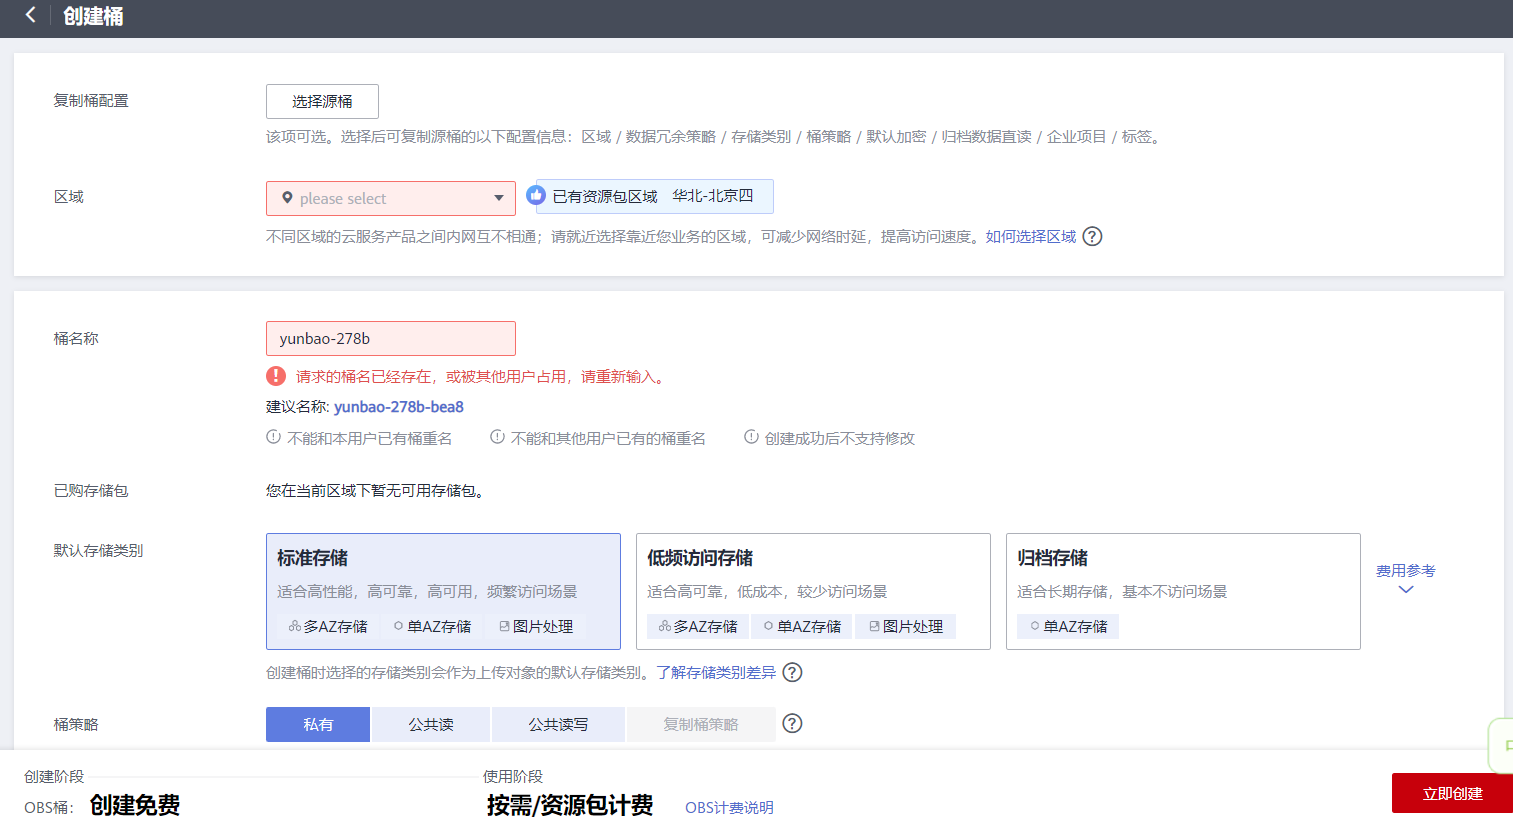
Task: Click the help icon next to bucket policy options
Action: pos(791,723)
